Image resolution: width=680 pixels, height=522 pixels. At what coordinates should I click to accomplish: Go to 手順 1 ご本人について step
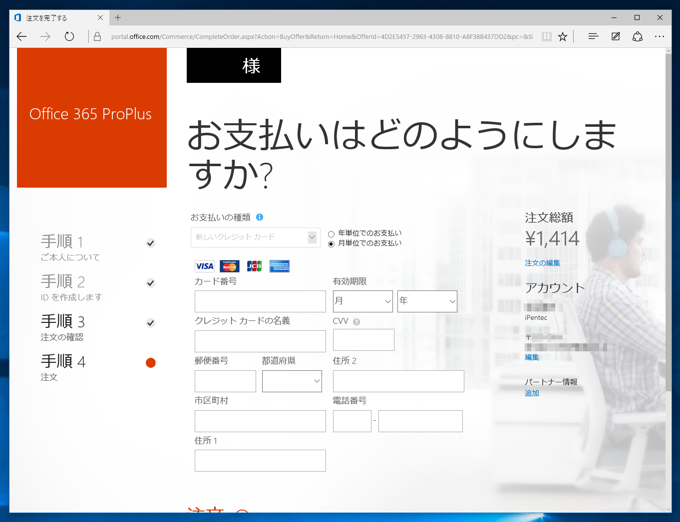(70, 248)
